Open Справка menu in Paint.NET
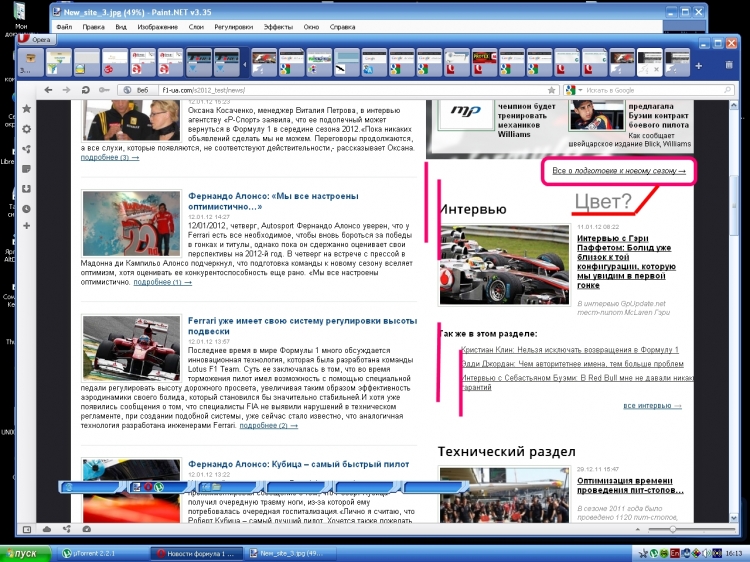Viewport: 750px width, 562px height. (x=342, y=27)
